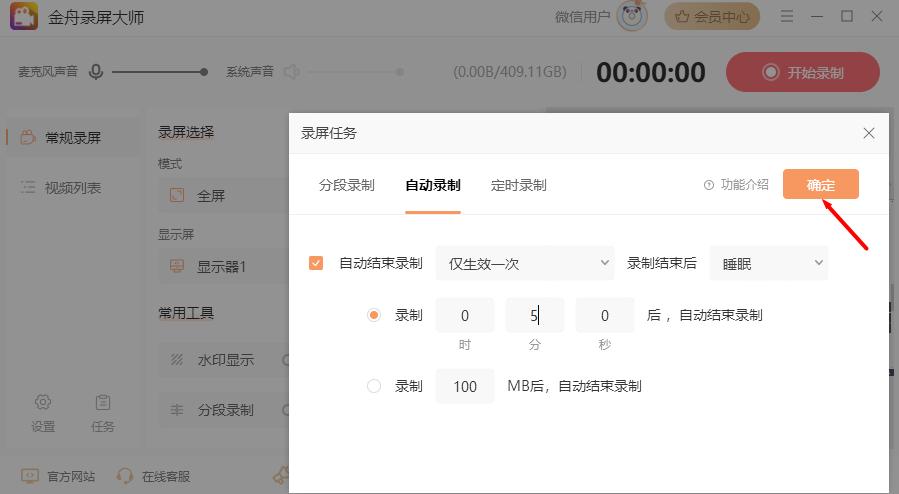This screenshot has width=899, height=494.
Task: Click the 100 MB size input field
Action: (464, 386)
